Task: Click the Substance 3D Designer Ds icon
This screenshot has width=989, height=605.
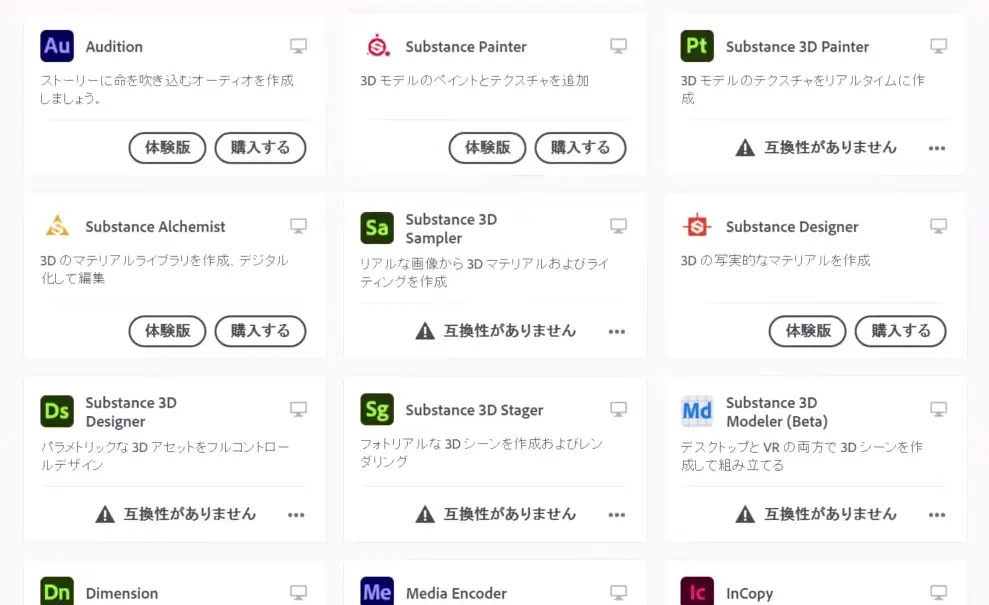Action: pyautogui.click(x=57, y=411)
